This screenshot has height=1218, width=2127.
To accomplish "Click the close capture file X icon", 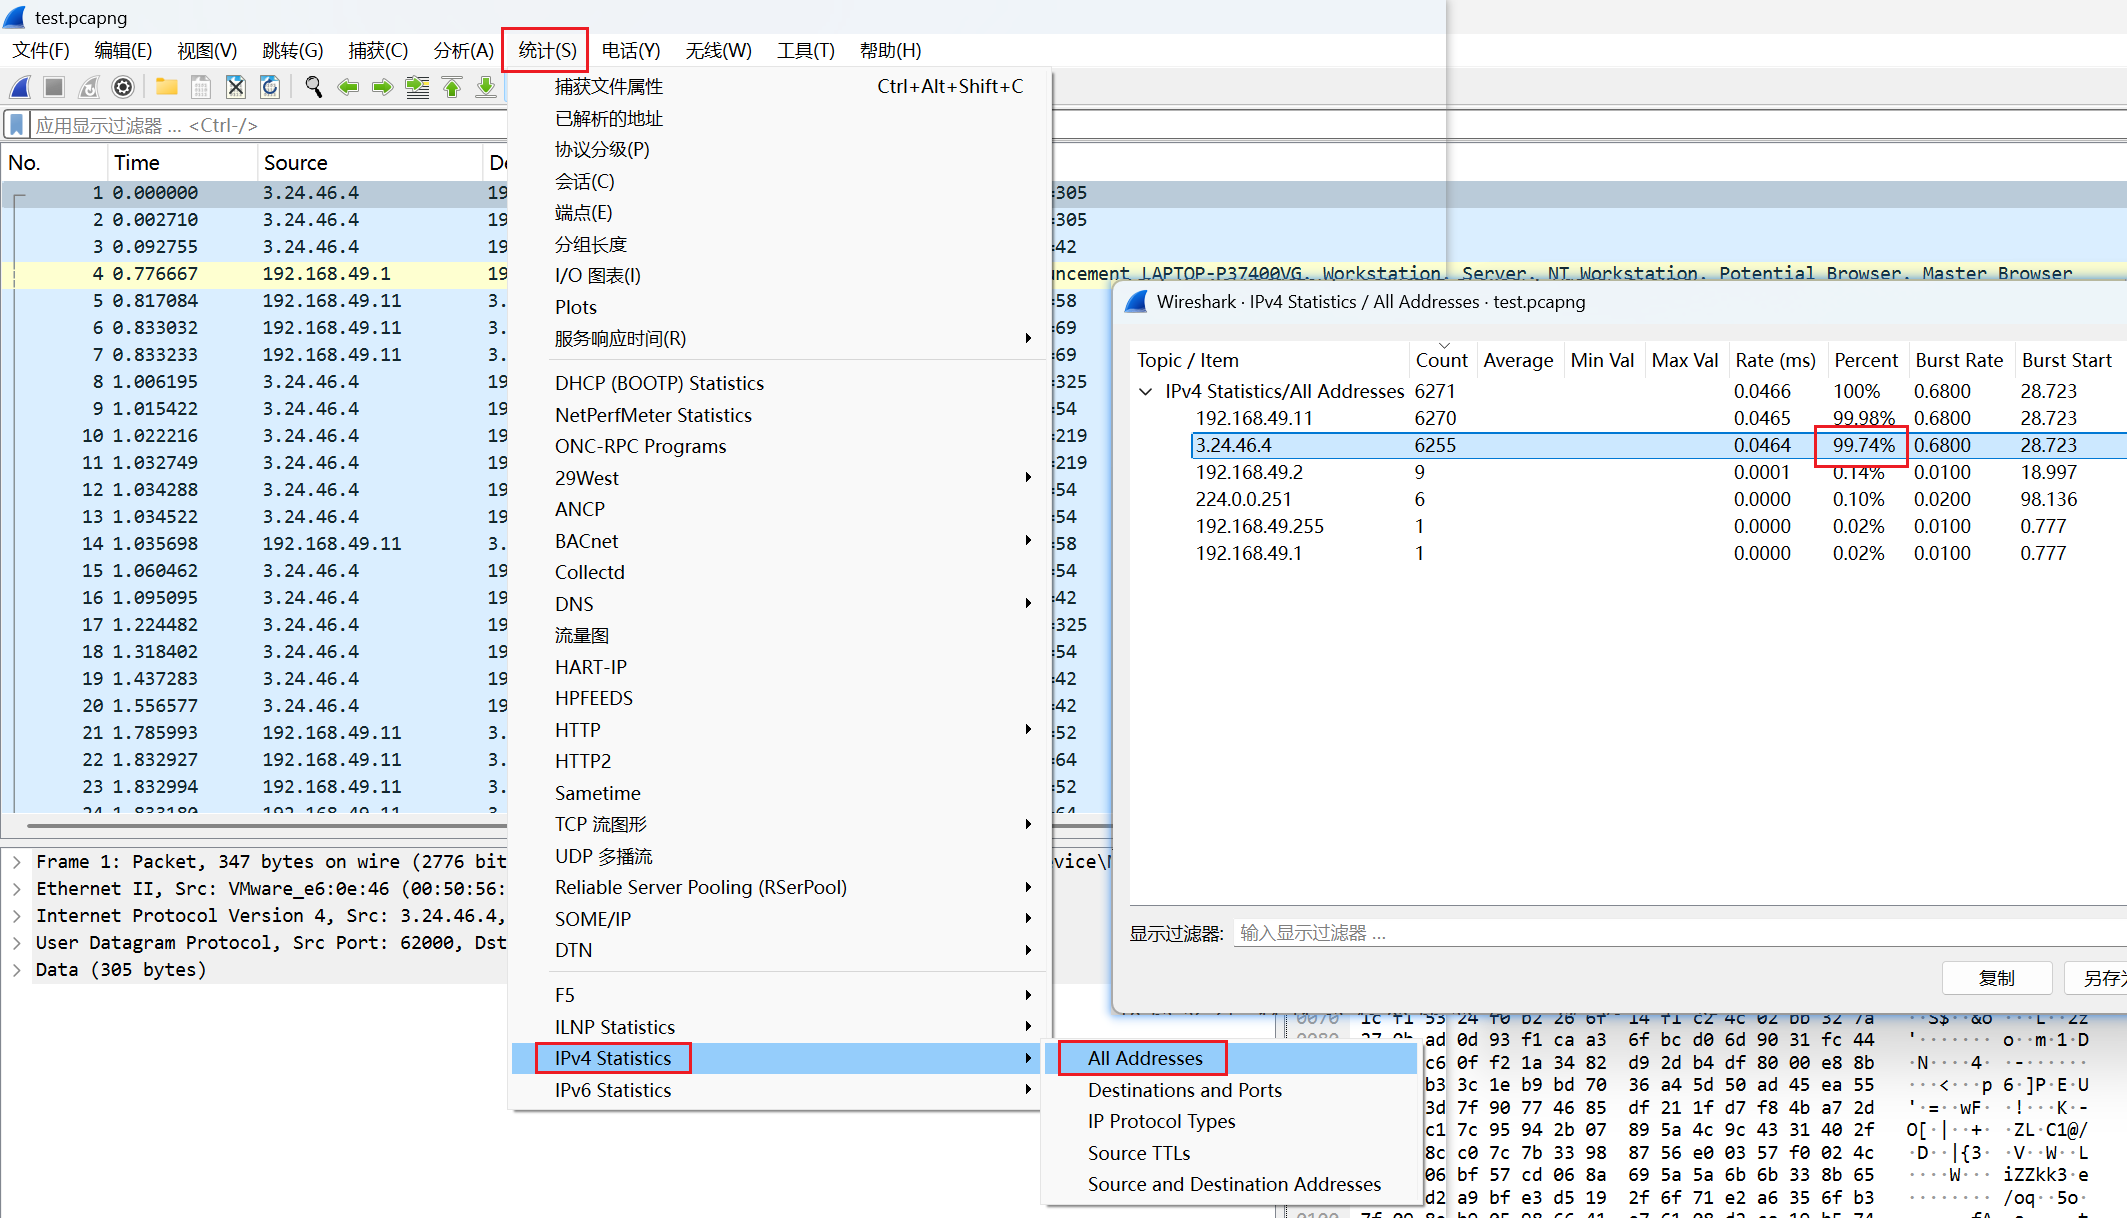I will tap(235, 88).
